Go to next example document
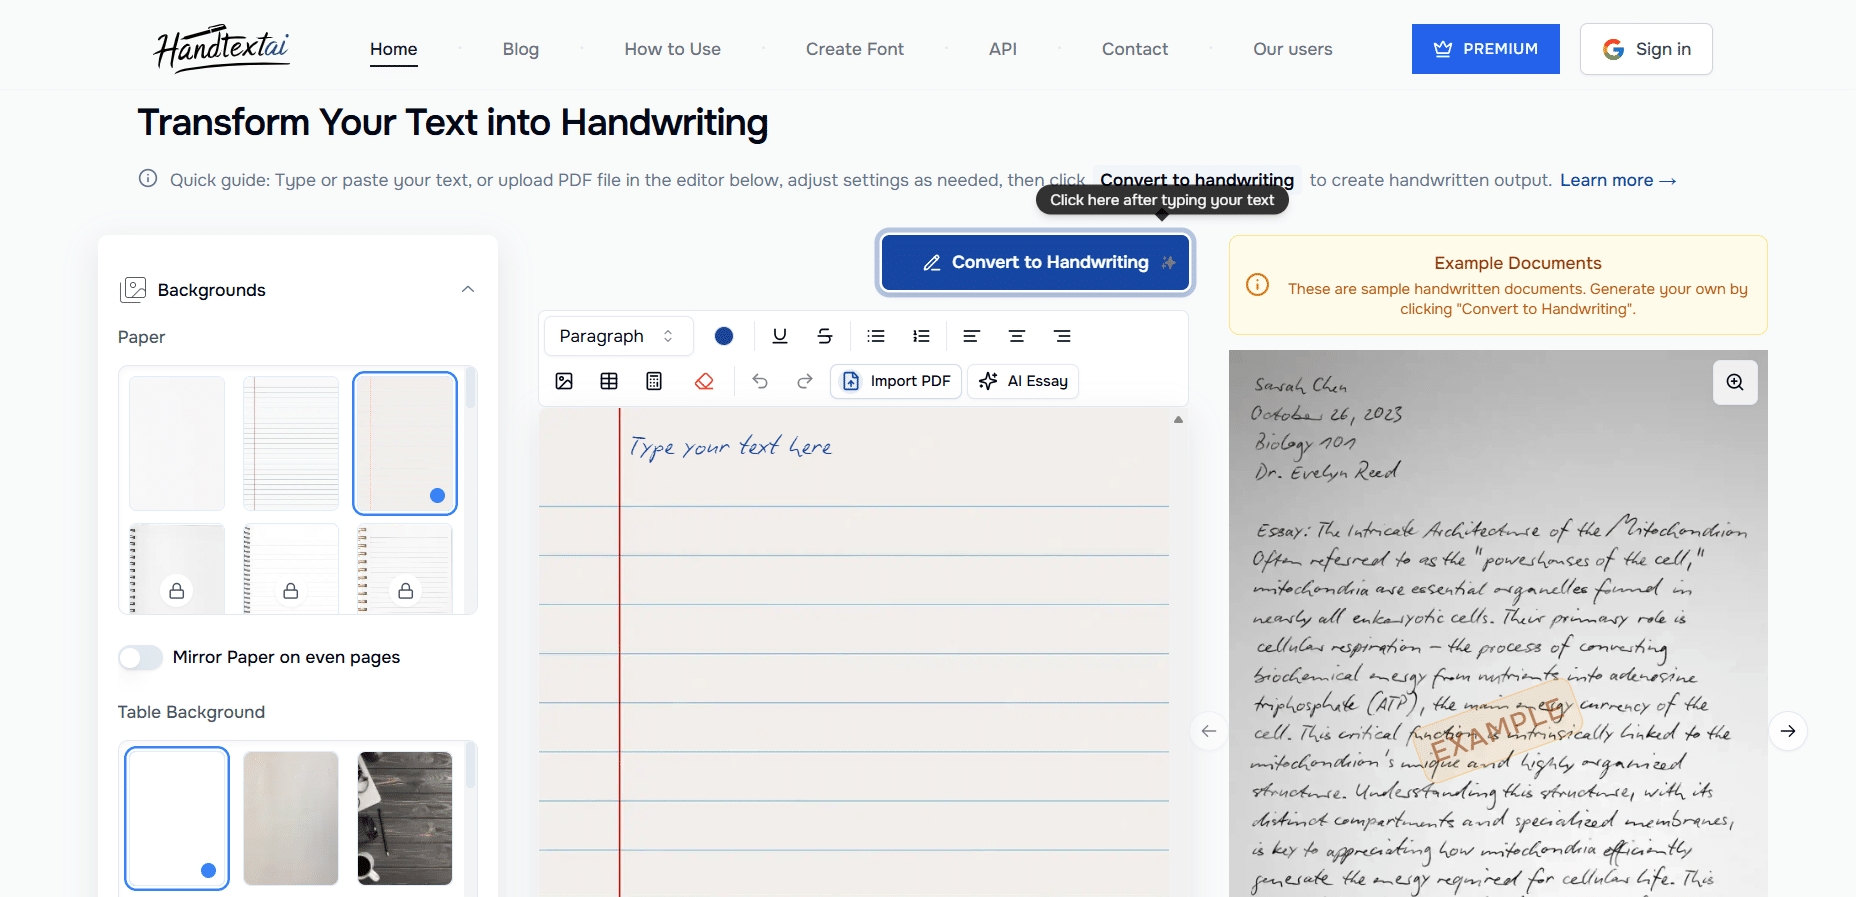The height and width of the screenshot is (897, 1856). (x=1787, y=731)
